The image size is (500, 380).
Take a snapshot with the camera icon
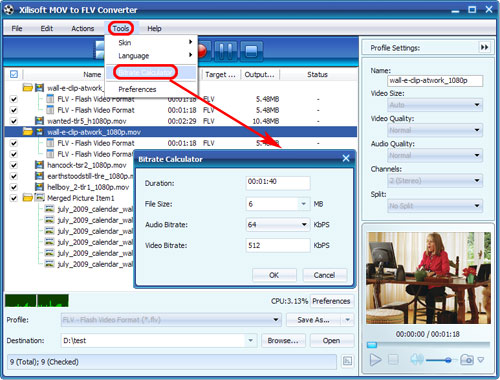click(x=467, y=360)
